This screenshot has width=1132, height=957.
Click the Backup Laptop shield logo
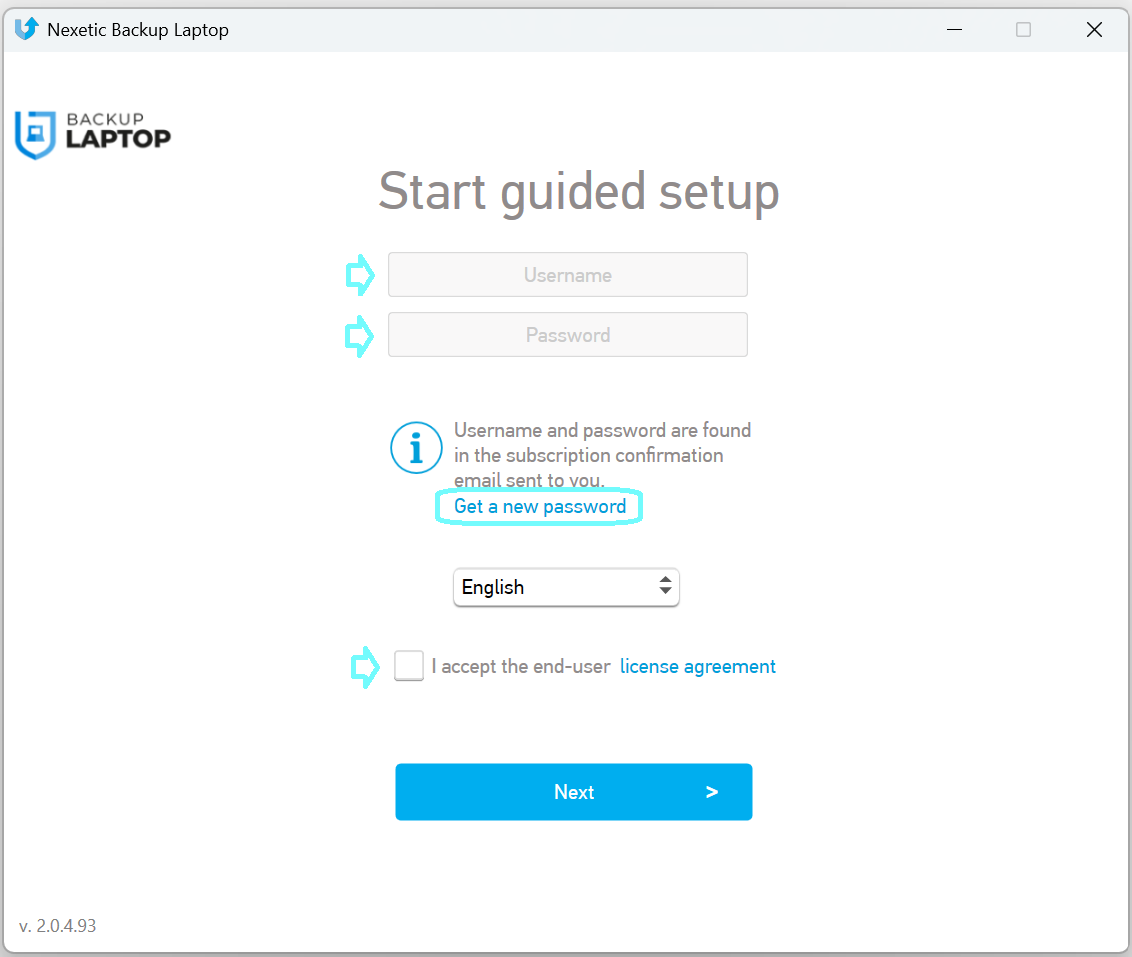pos(35,135)
